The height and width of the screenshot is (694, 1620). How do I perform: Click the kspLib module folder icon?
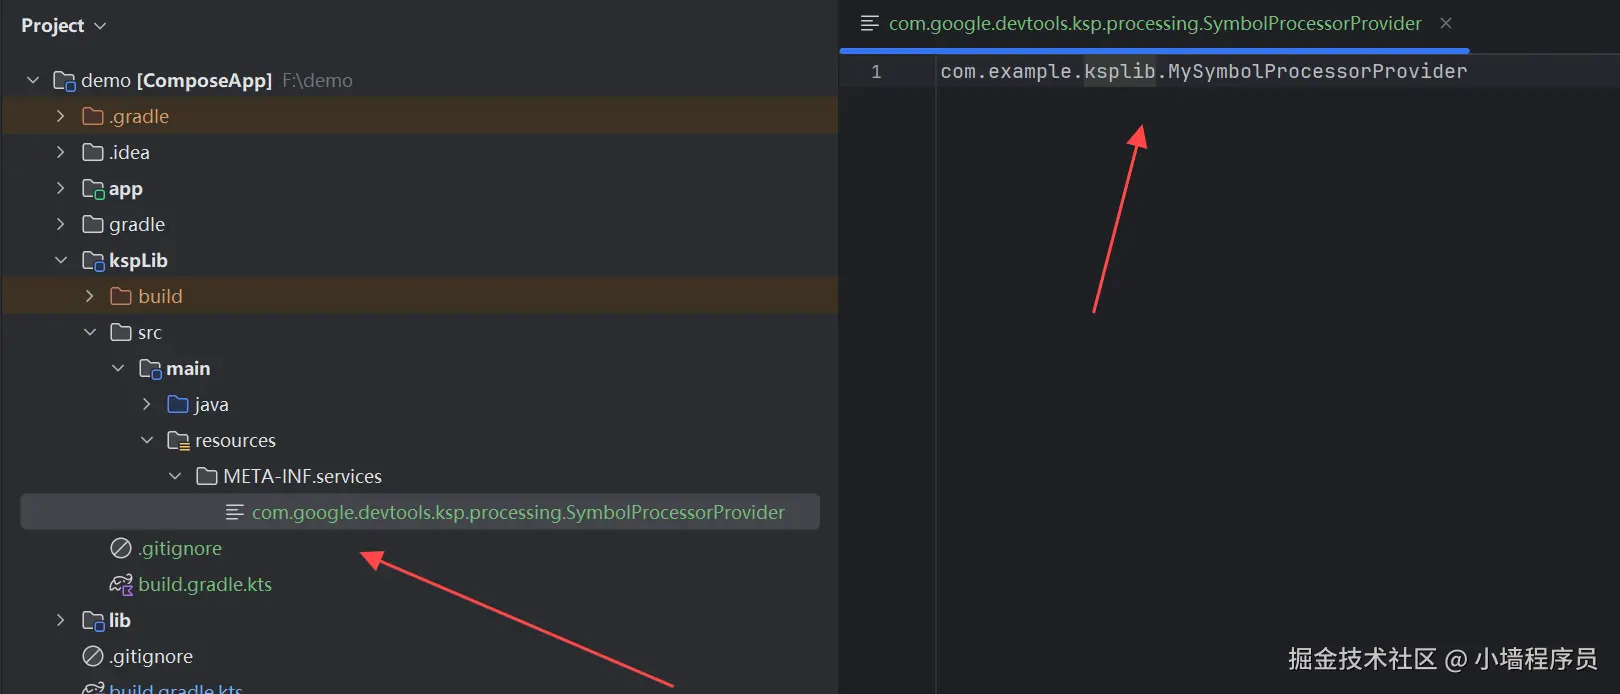point(93,261)
